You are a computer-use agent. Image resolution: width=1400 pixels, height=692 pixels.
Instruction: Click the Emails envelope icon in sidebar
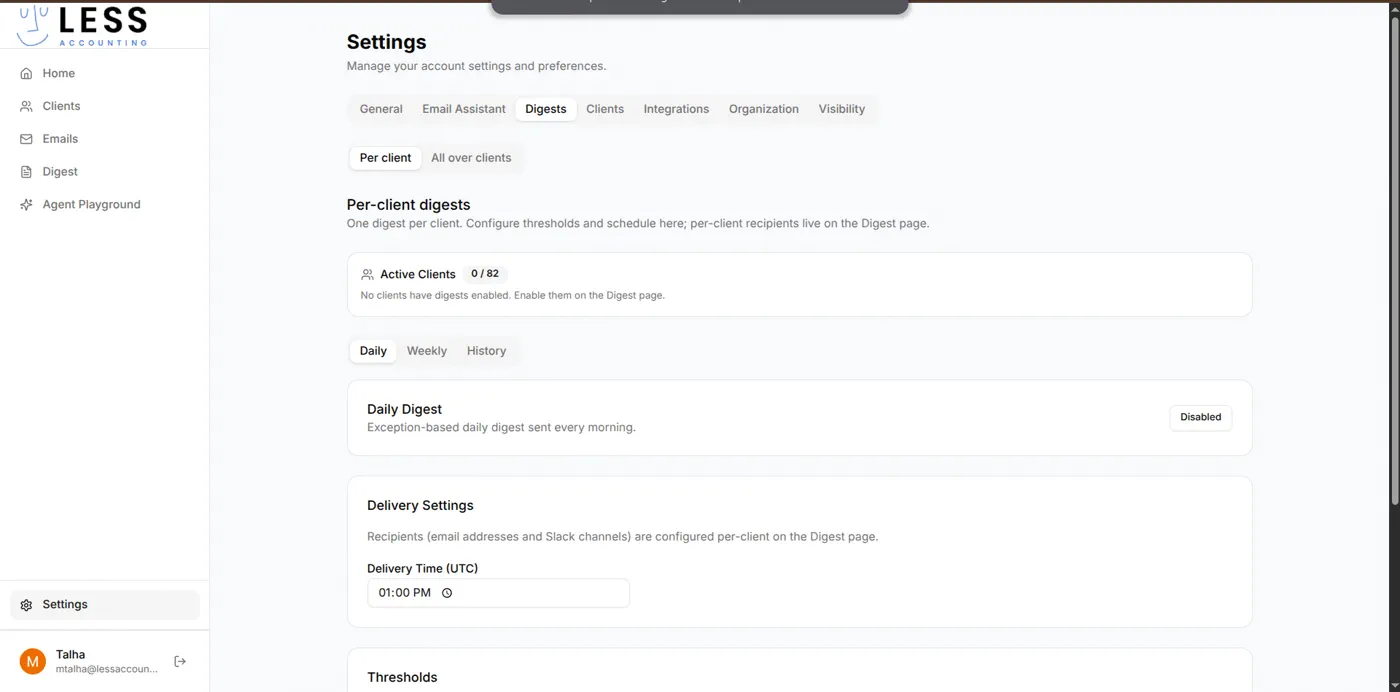tap(26, 139)
